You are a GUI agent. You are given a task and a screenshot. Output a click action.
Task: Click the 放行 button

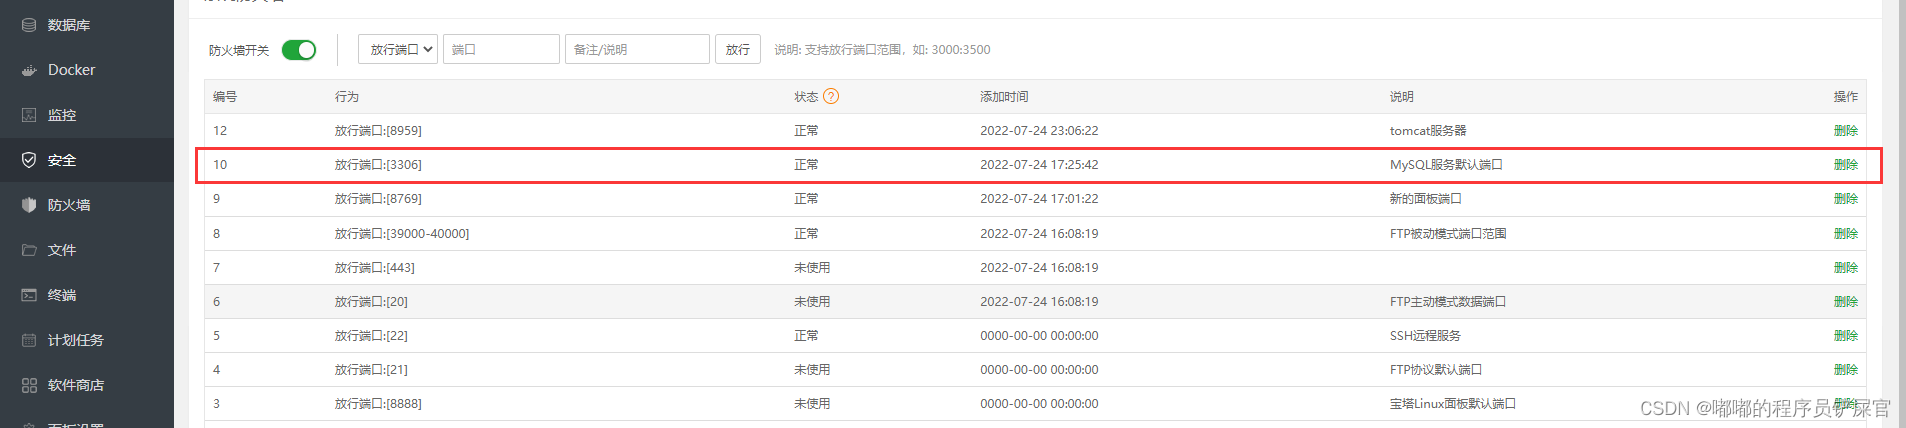click(x=738, y=49)
